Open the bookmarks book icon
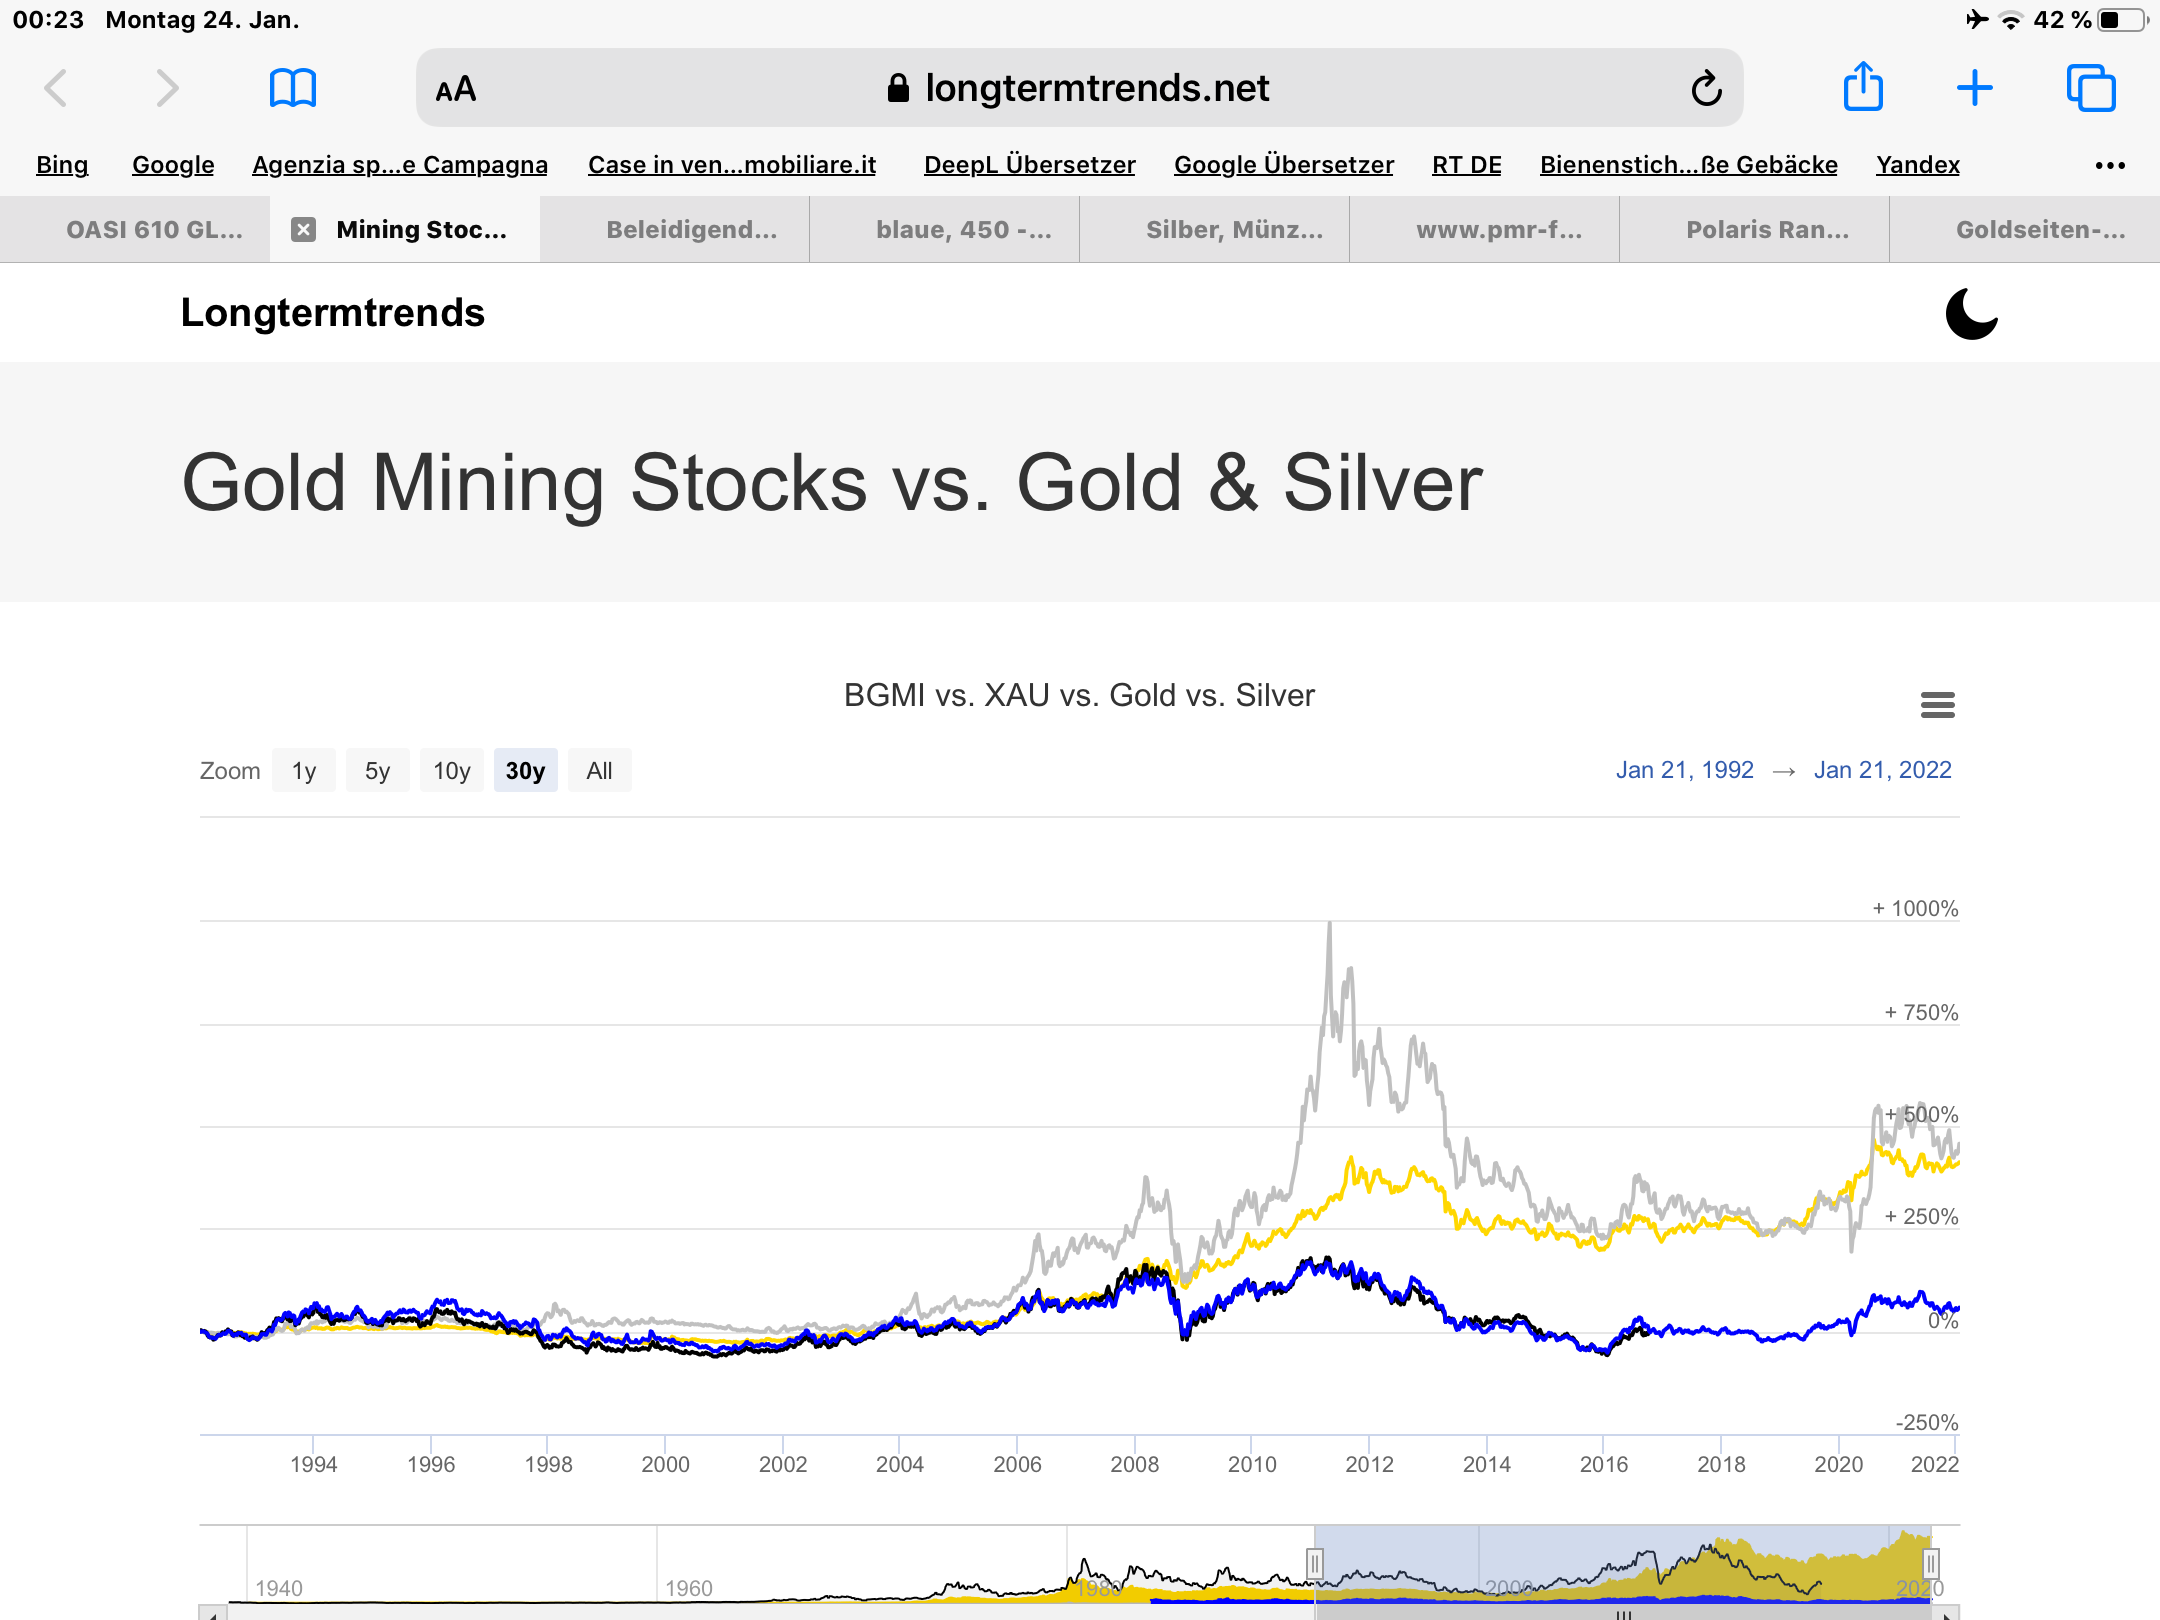This screenshot has width=2160, height=1620. [292, 88]
